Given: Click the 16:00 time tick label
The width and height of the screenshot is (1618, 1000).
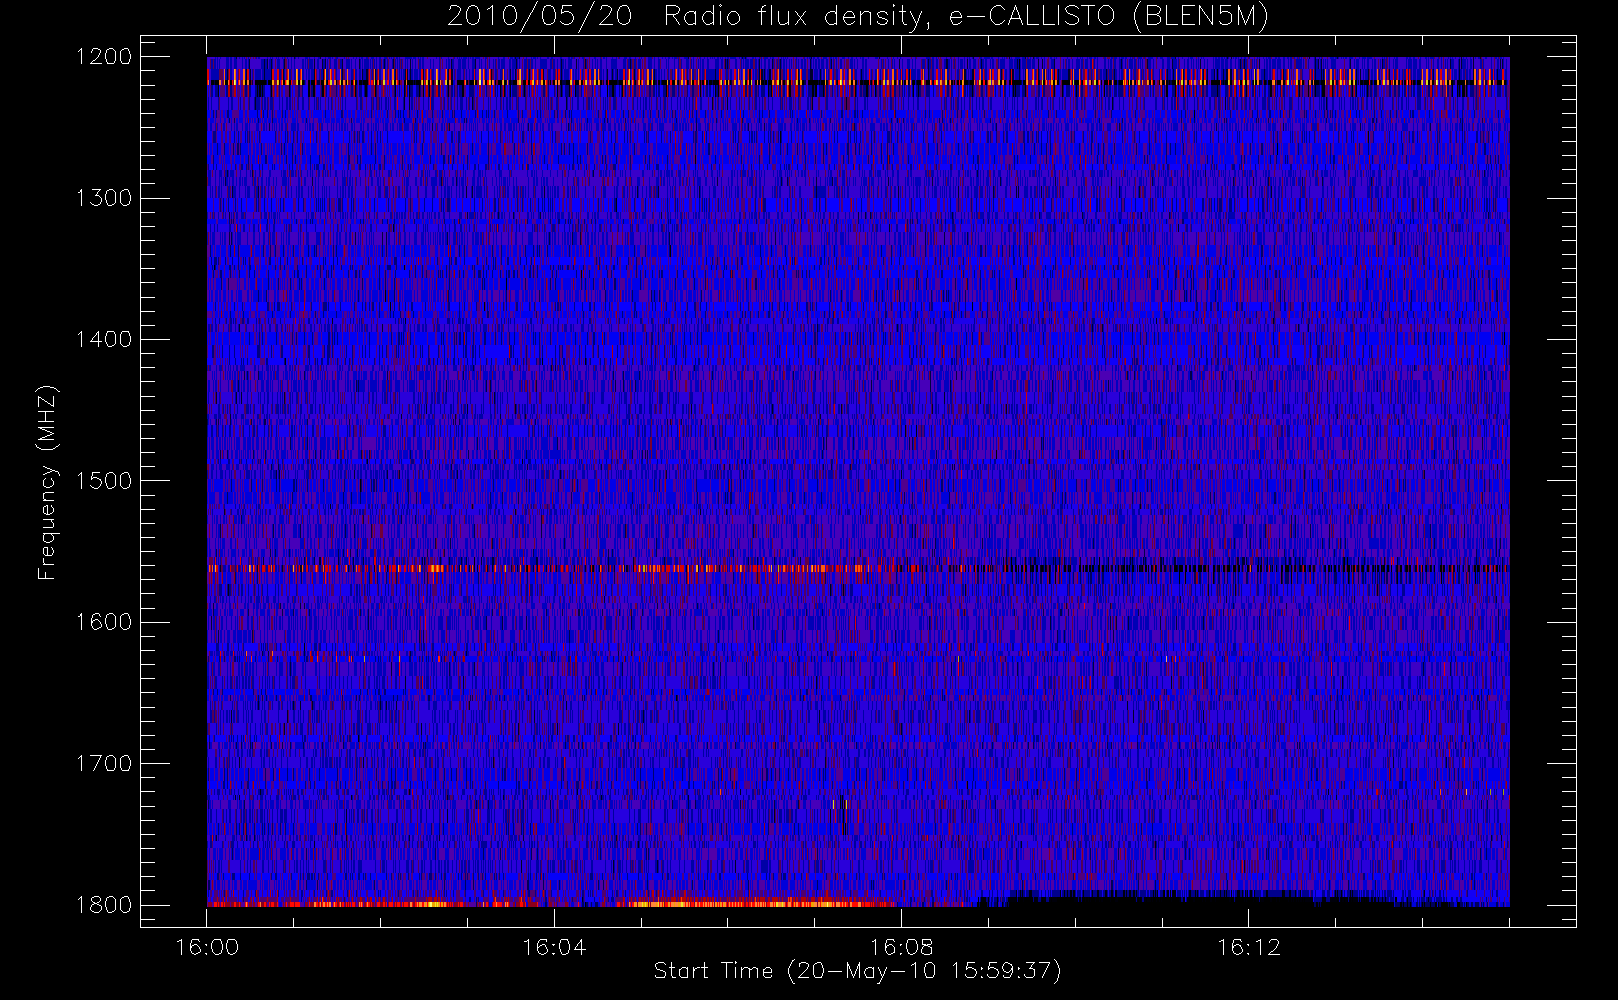Looking at the screenshot, I should 207,947.
